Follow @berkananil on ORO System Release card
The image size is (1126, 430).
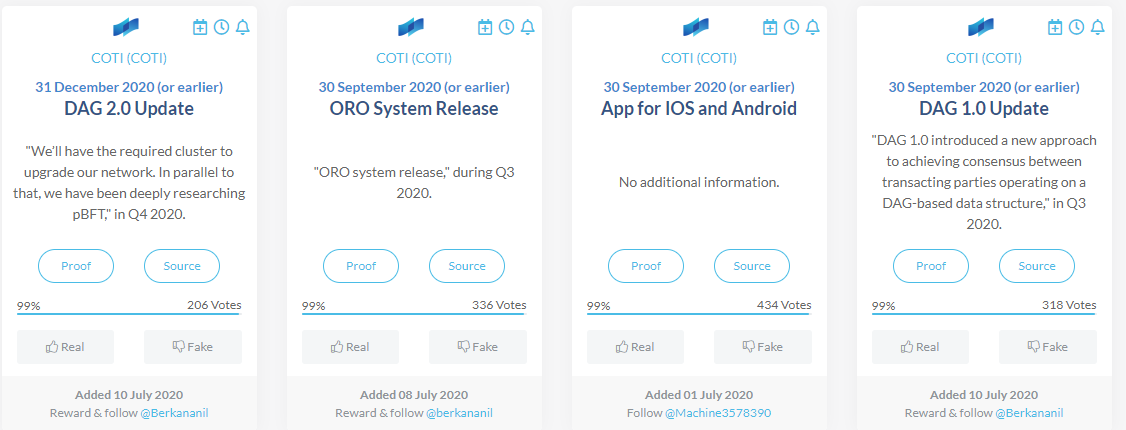pyautogui.click(x=459, y=413)
